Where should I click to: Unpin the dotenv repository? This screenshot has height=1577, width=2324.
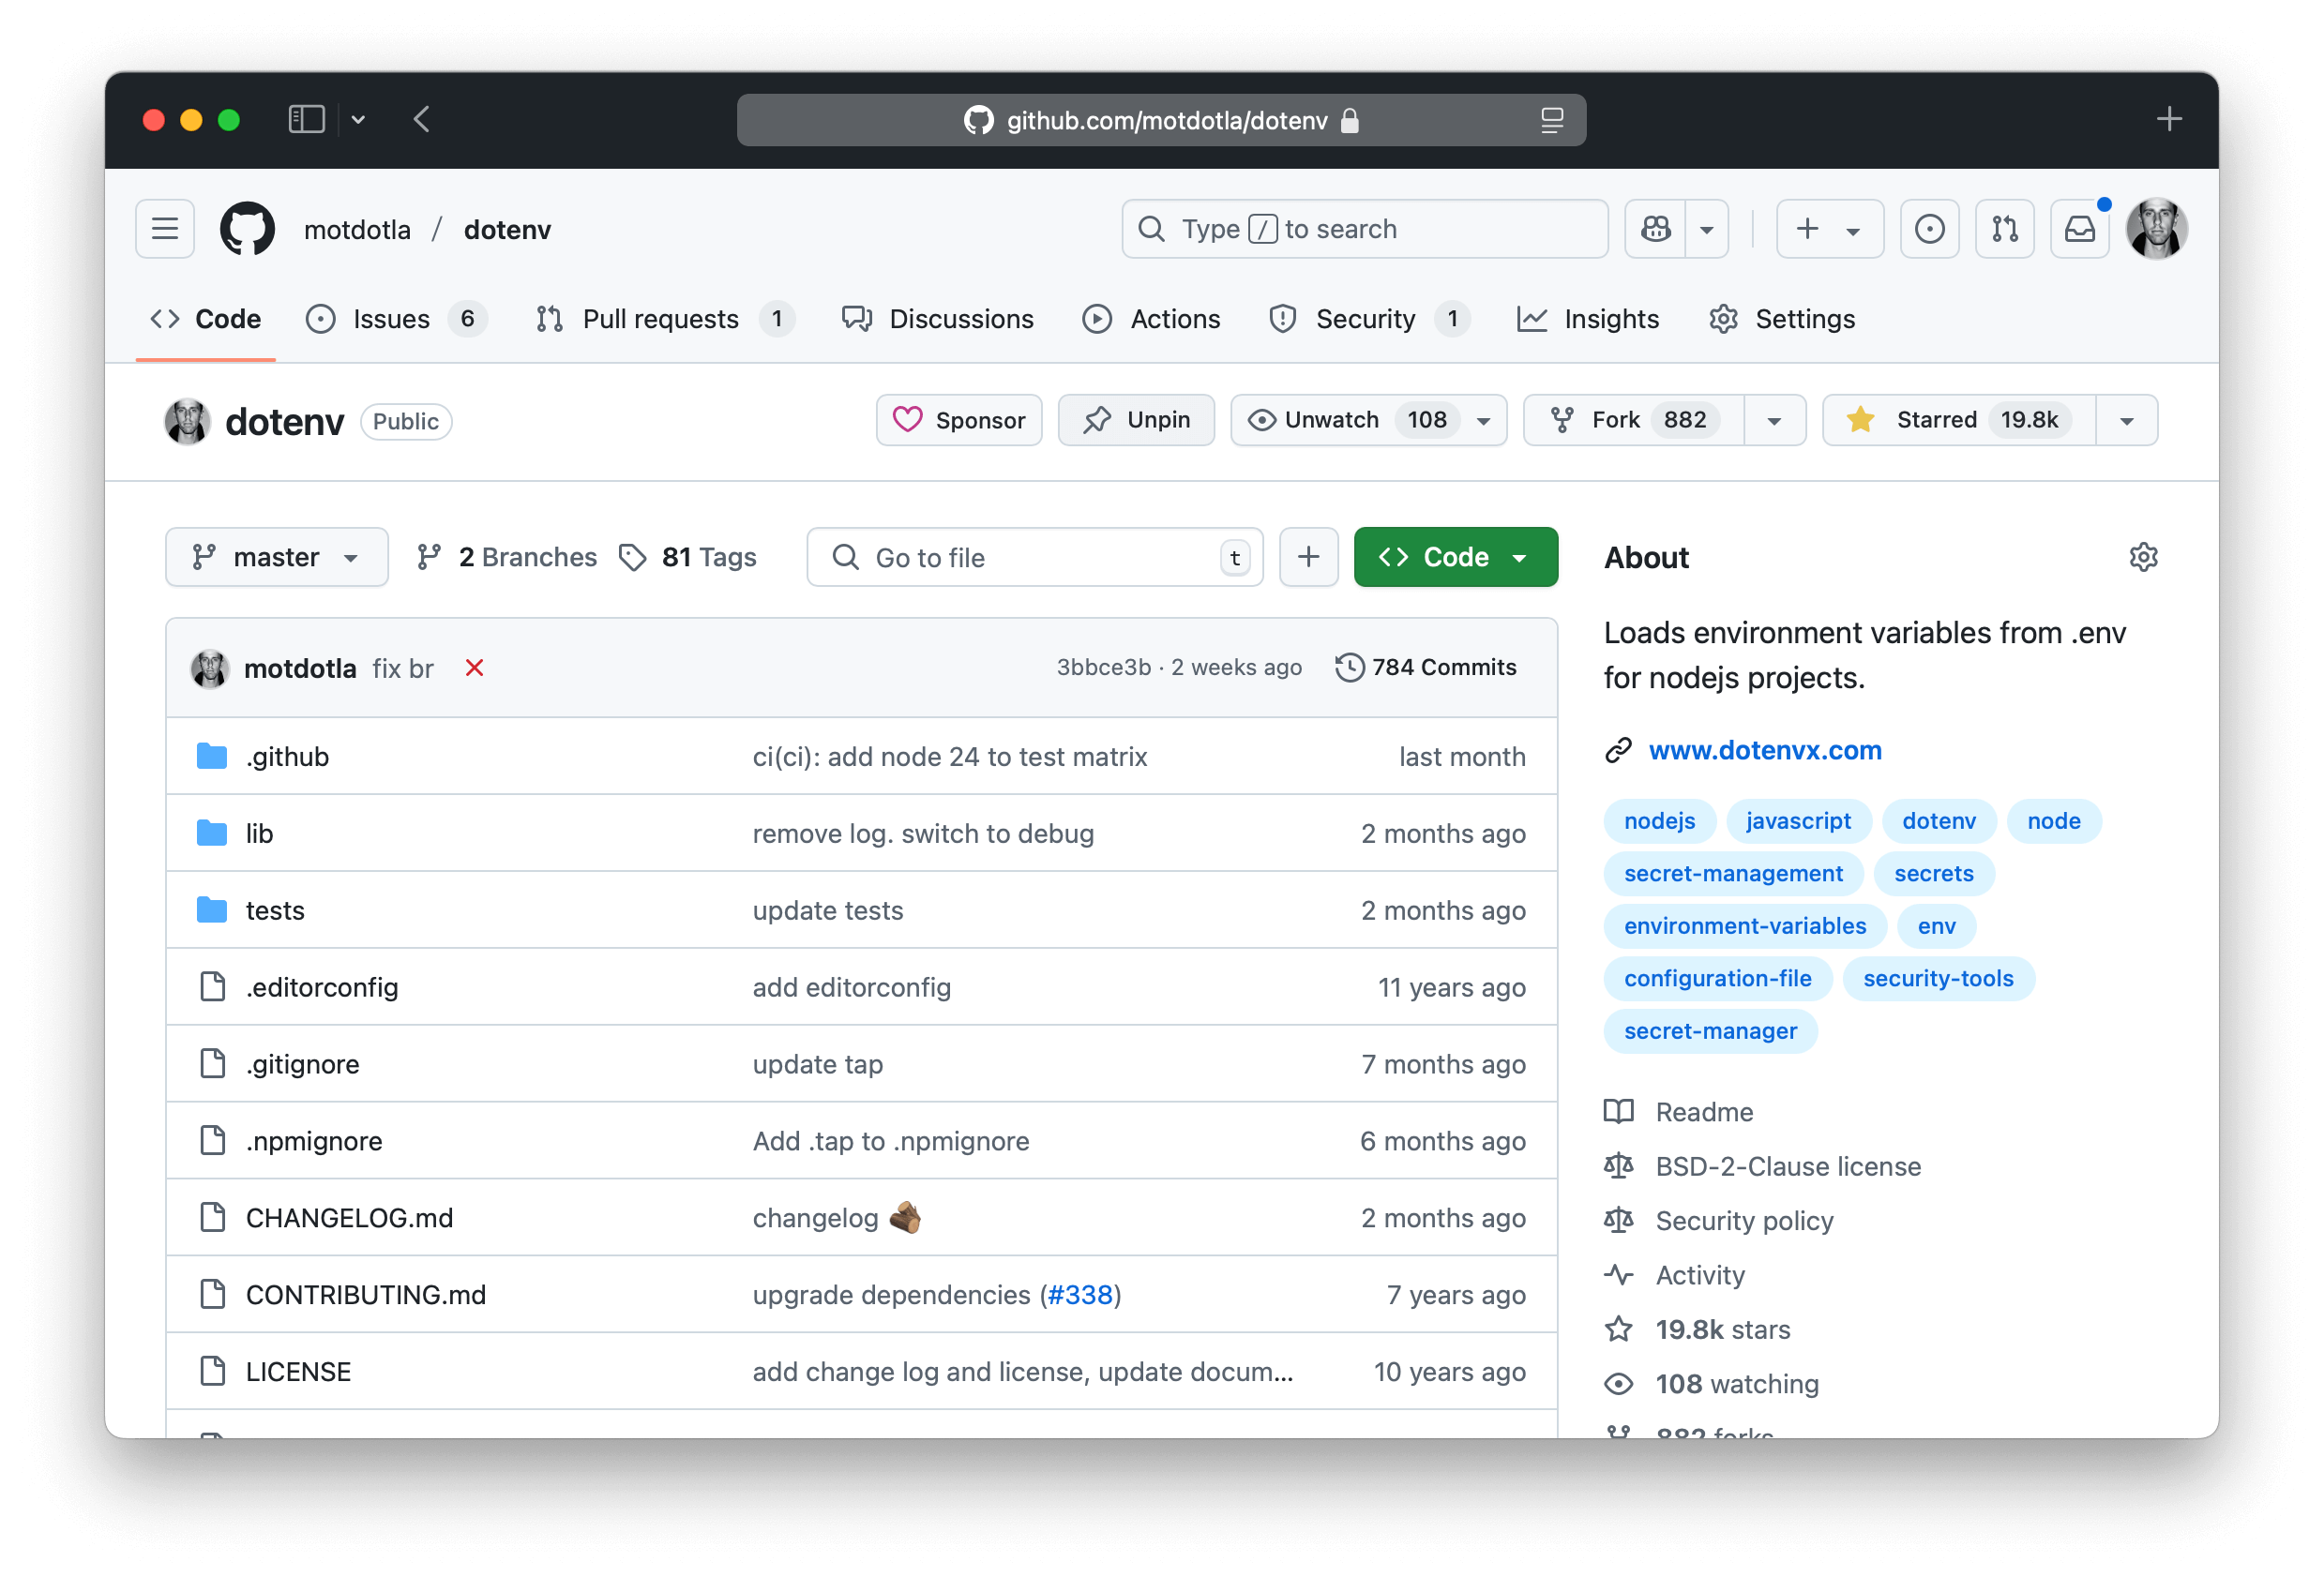tap(1136, 420)
